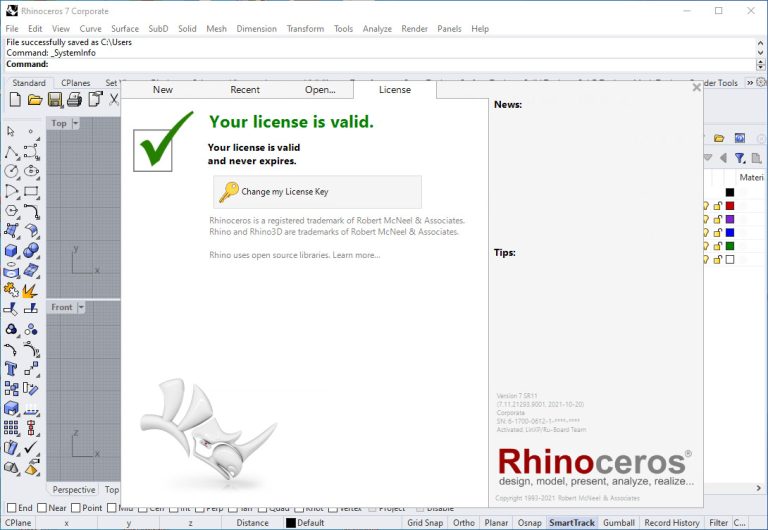
Task: Select the Surface from corner points tool
Action: 11,230
